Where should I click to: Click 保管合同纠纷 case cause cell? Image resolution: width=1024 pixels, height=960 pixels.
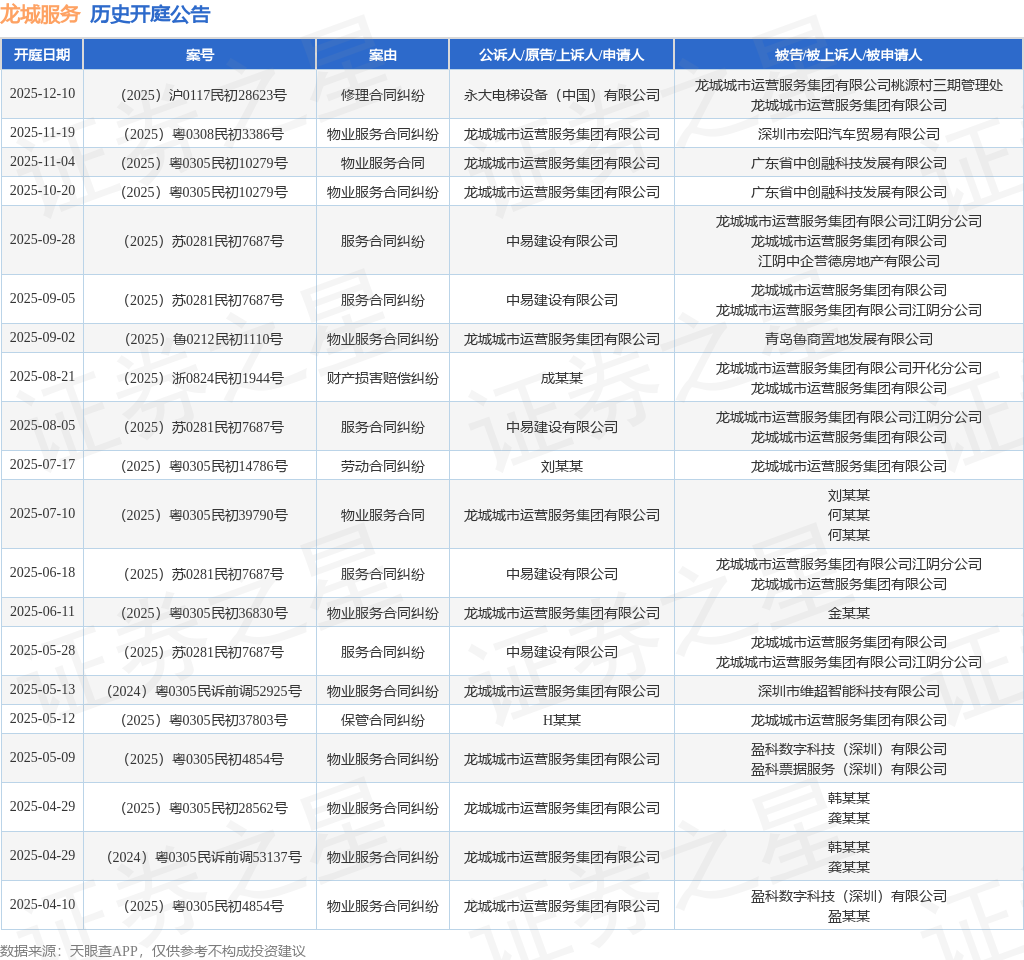[383, 721]
